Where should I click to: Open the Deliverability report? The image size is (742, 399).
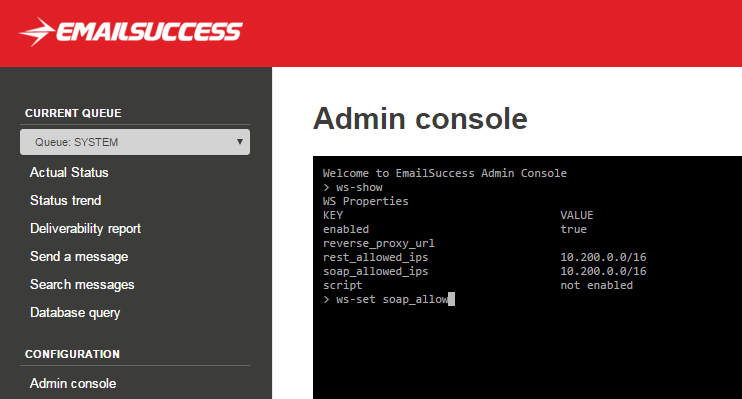[x=86, y=229]
